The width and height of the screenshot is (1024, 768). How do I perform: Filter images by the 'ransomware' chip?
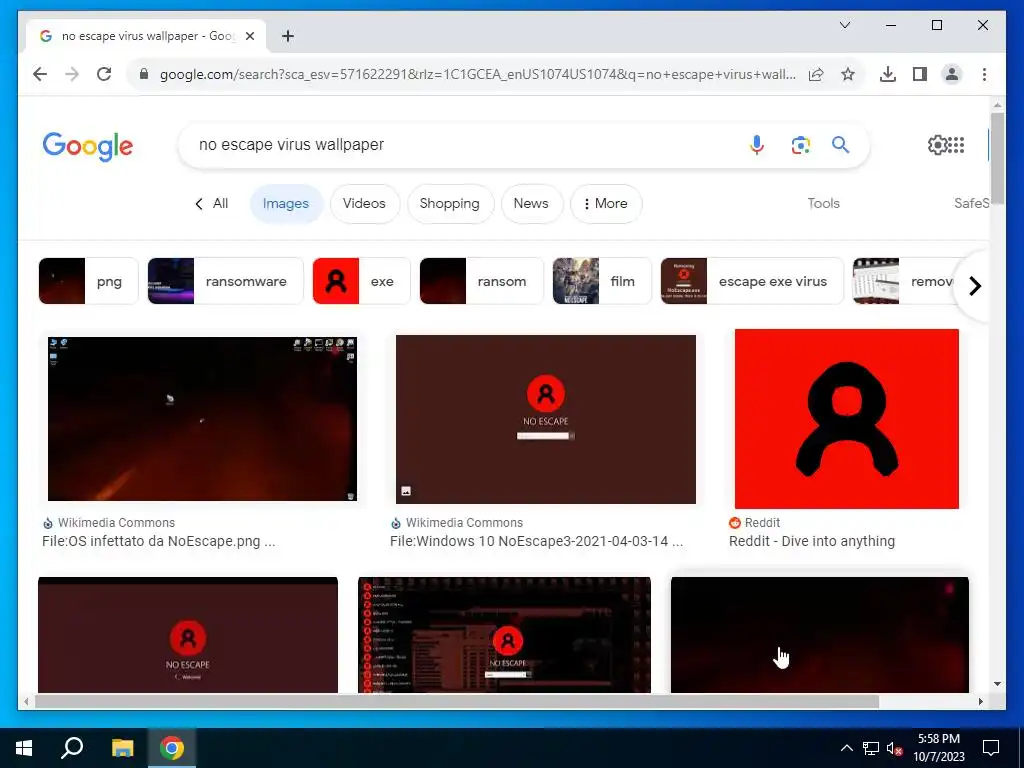225,281
